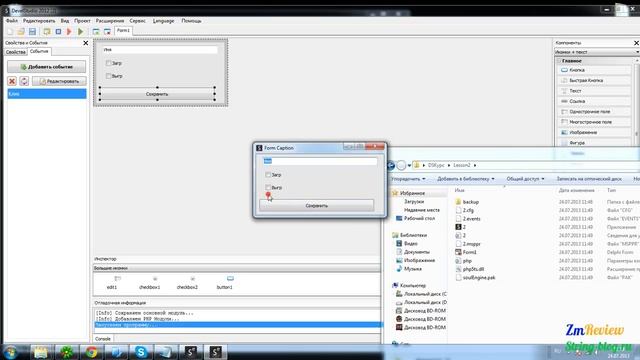Select the Form1 file in Explorer
Viewport: 640px width, 360px height.
(469, 252)
